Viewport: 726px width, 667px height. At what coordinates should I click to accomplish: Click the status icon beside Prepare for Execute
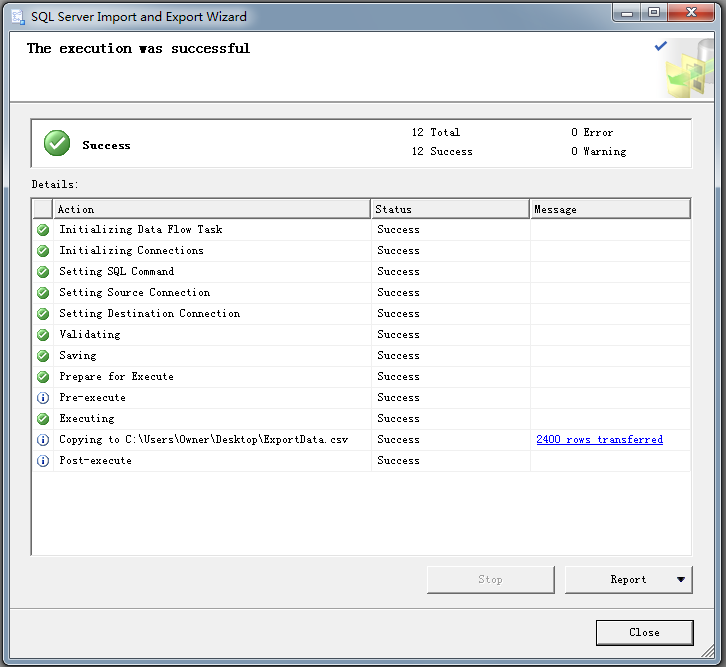[x=43, y=377]
